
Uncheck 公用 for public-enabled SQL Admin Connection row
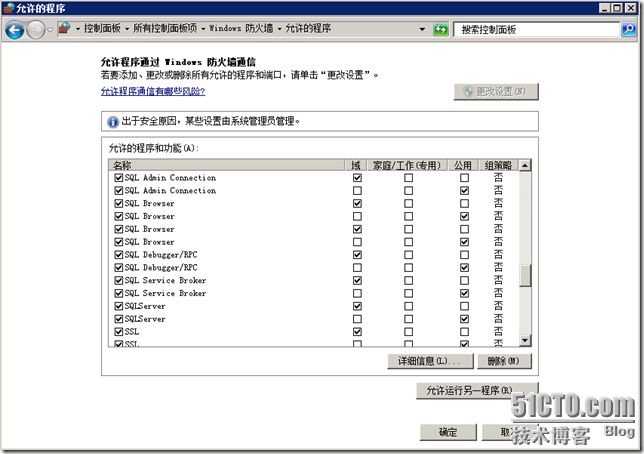click(x=464, y=191)
